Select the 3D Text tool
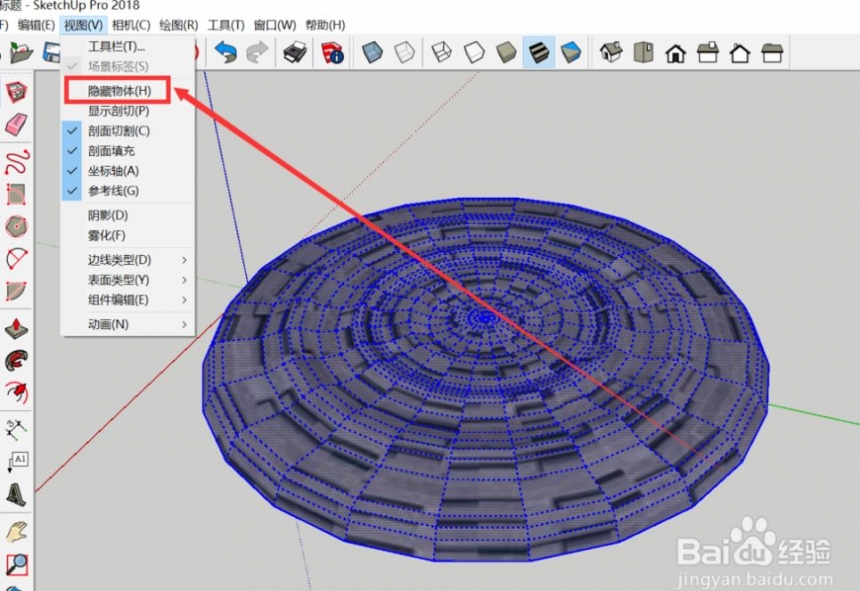The height and width of the screenshot is (591, 860). point(16,494)
